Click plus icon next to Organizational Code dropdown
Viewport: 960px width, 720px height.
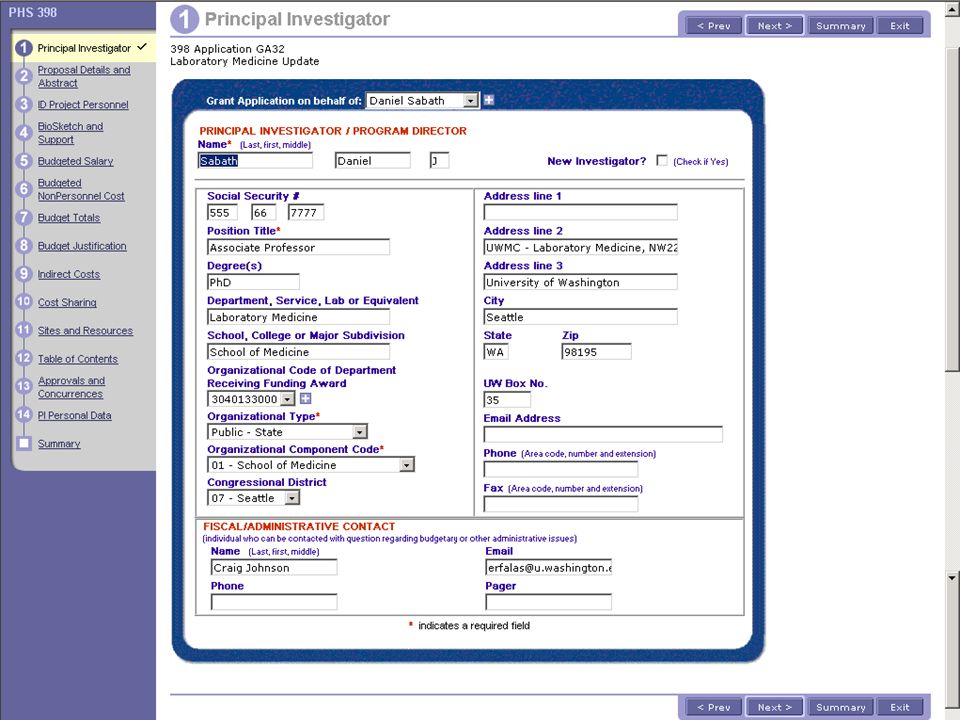click(x=306, y=399)
